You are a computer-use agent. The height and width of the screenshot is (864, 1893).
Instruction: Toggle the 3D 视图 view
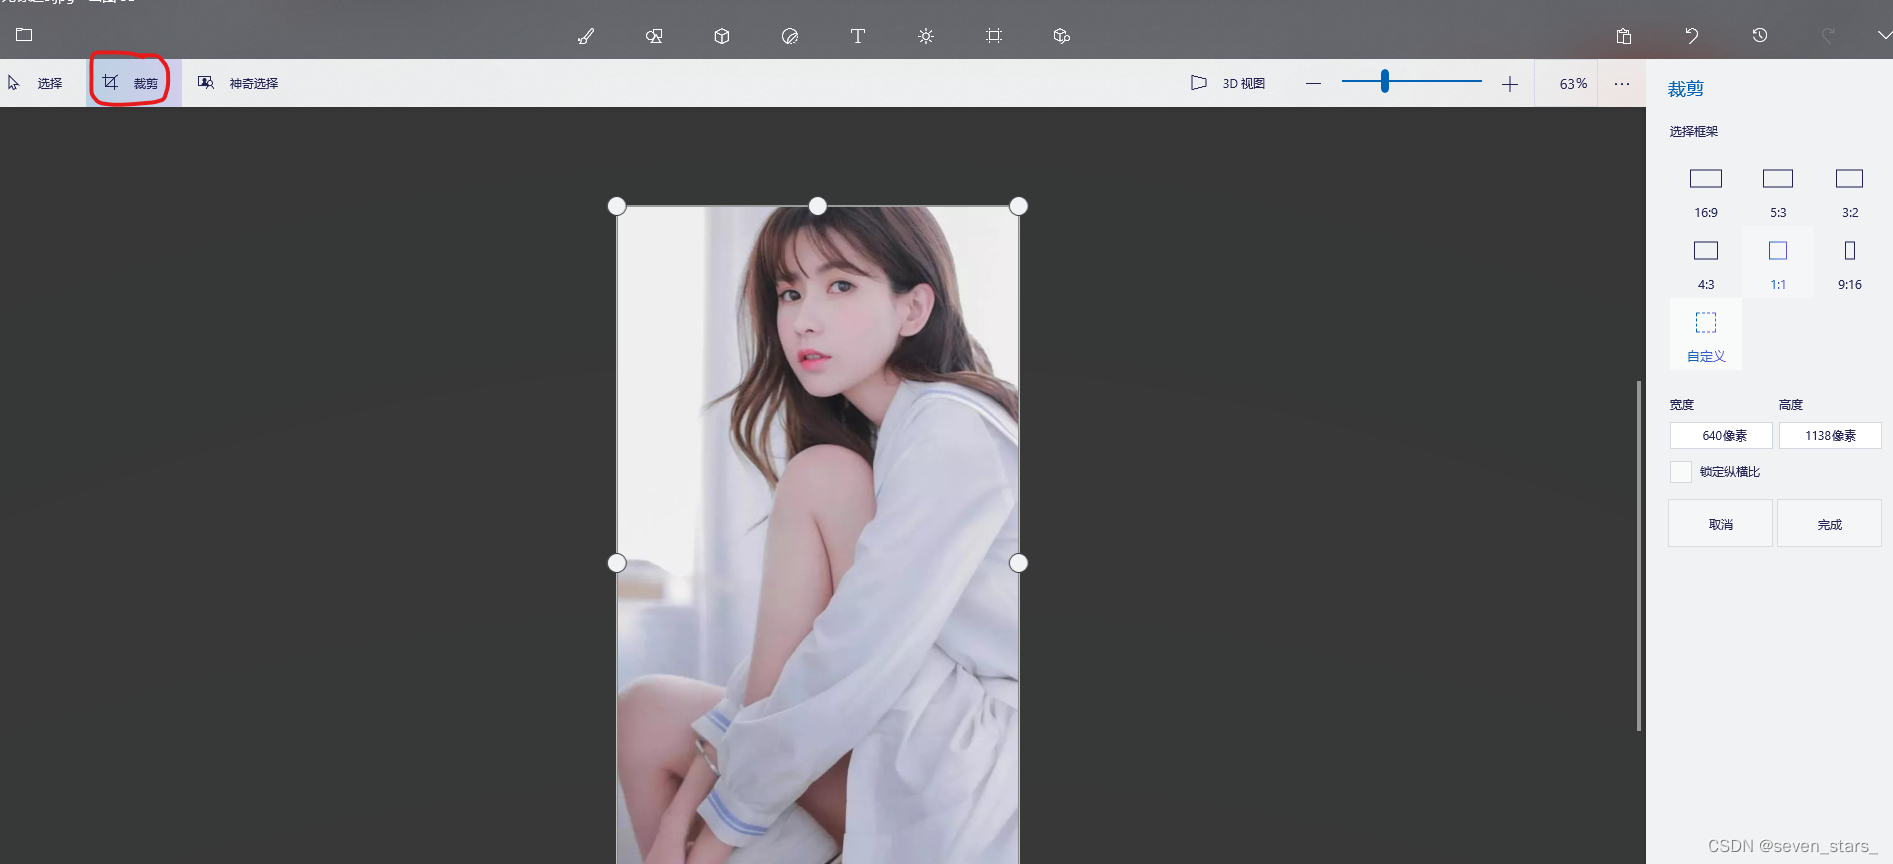1228,83
